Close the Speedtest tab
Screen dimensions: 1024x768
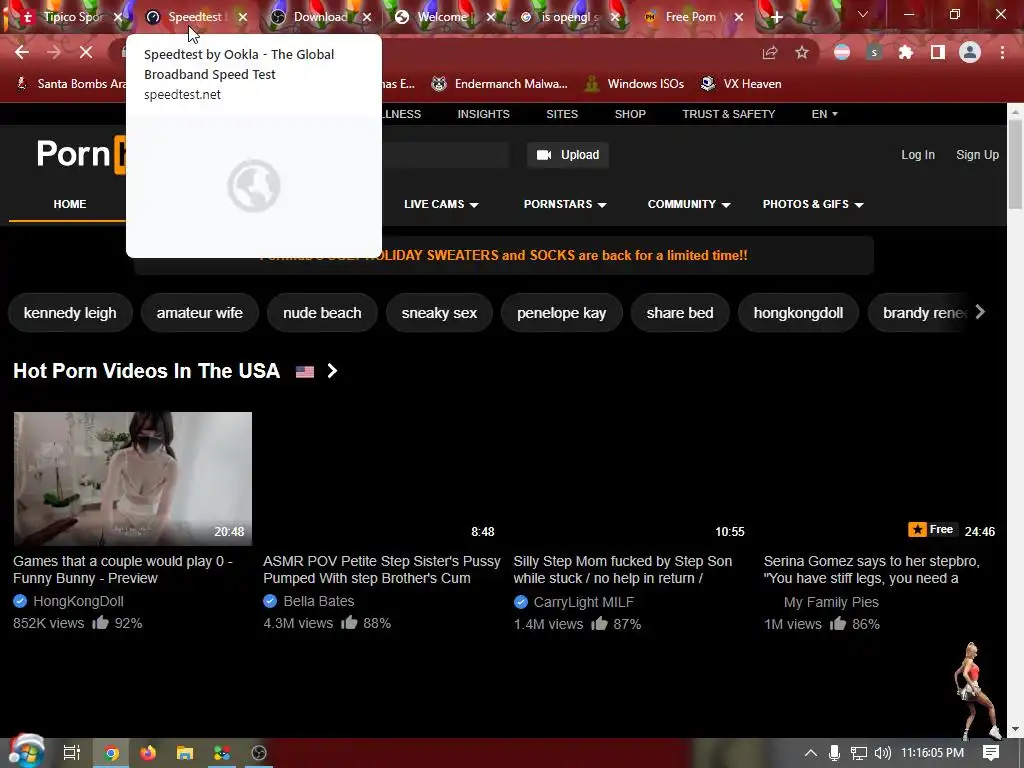click(243, 18)
